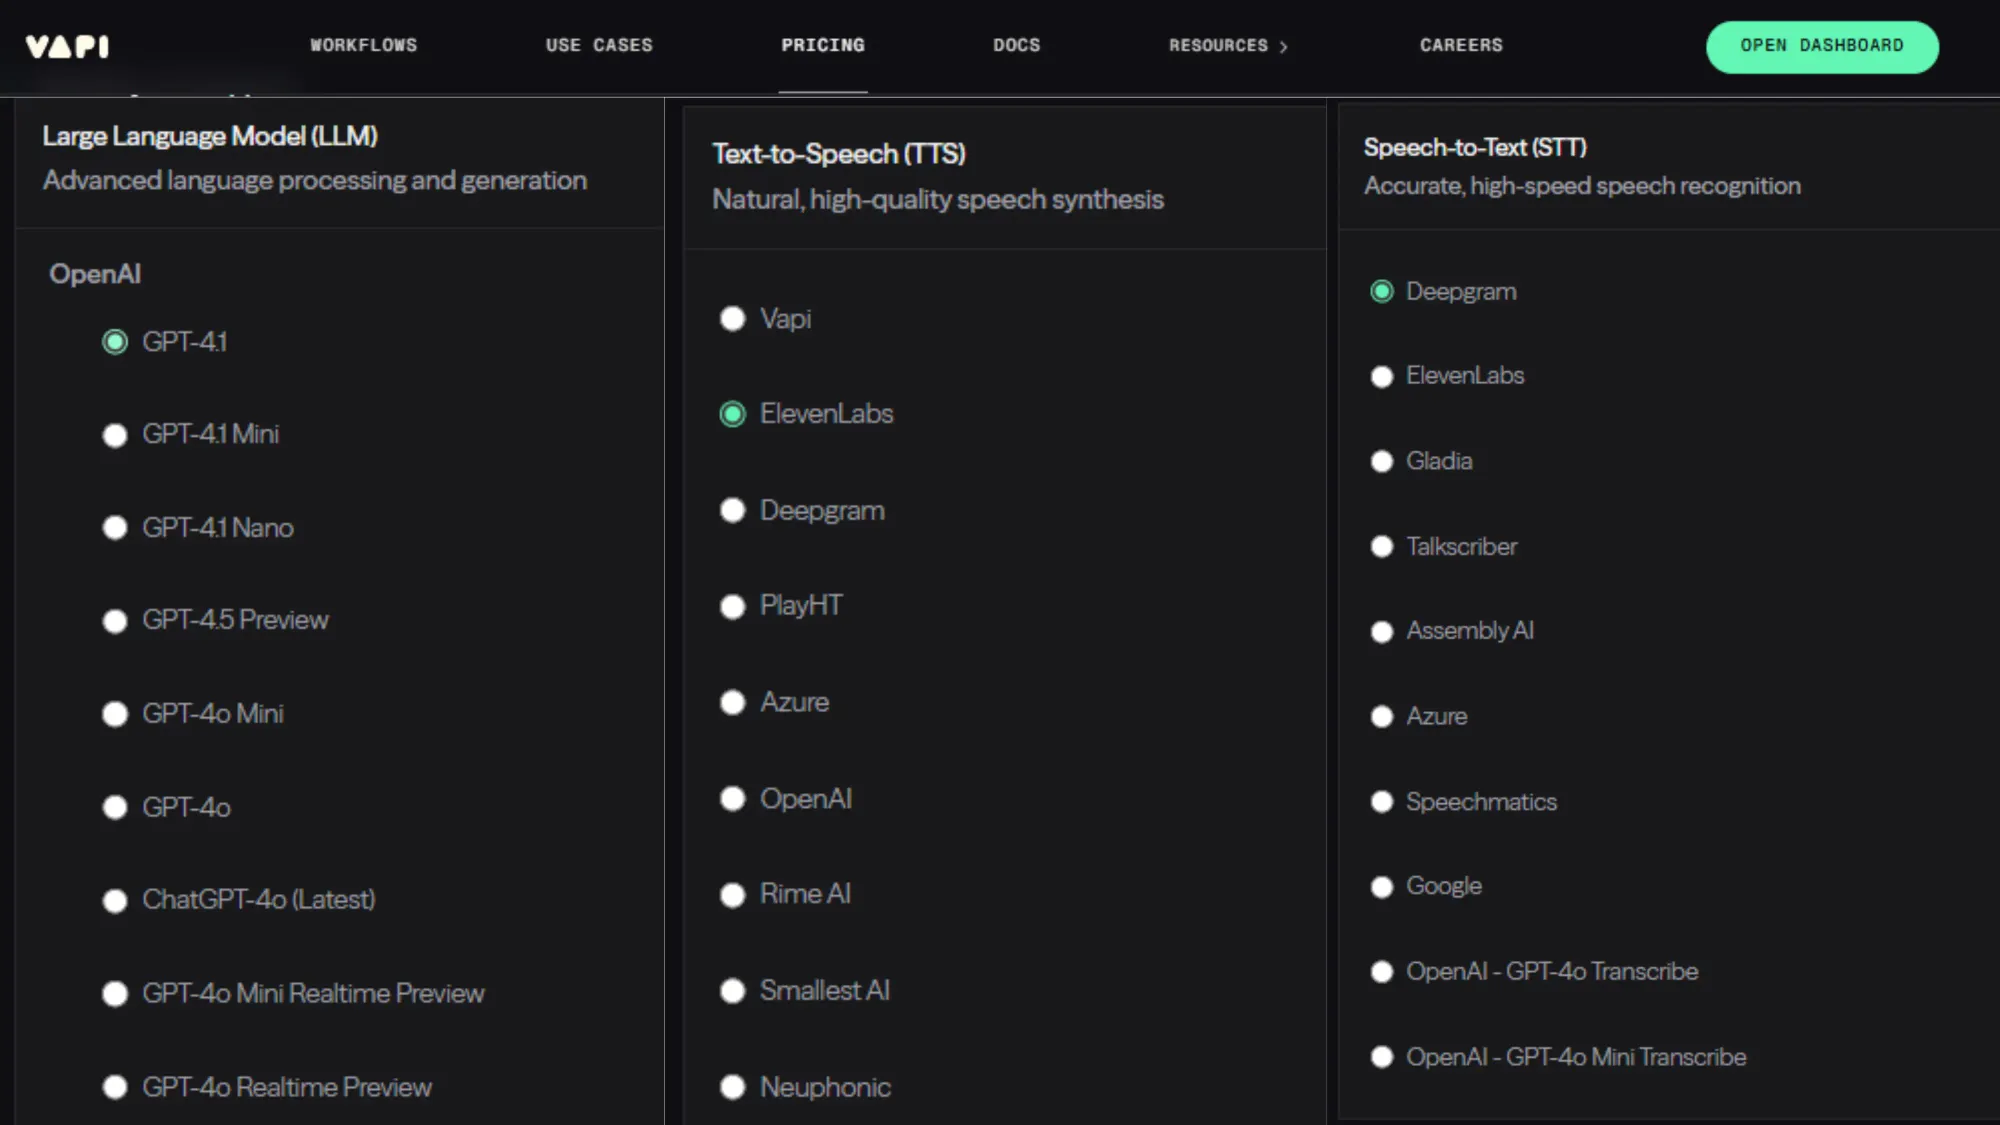Select PlayHT for text-to-speech
2000x1125 pixels.
(733, 606)
